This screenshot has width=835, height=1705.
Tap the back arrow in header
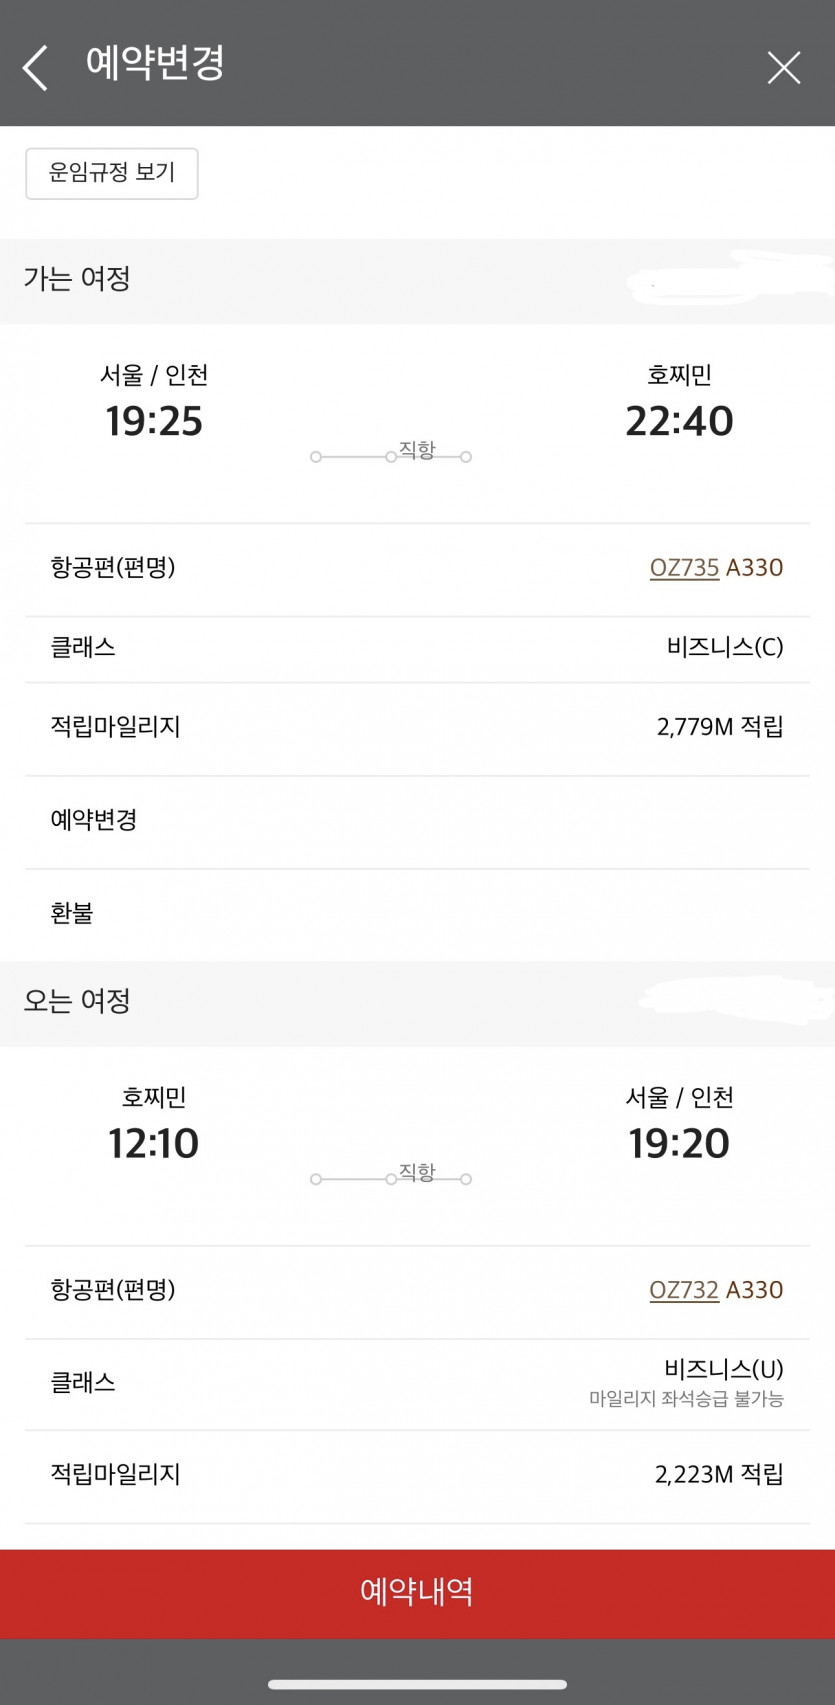36,67
